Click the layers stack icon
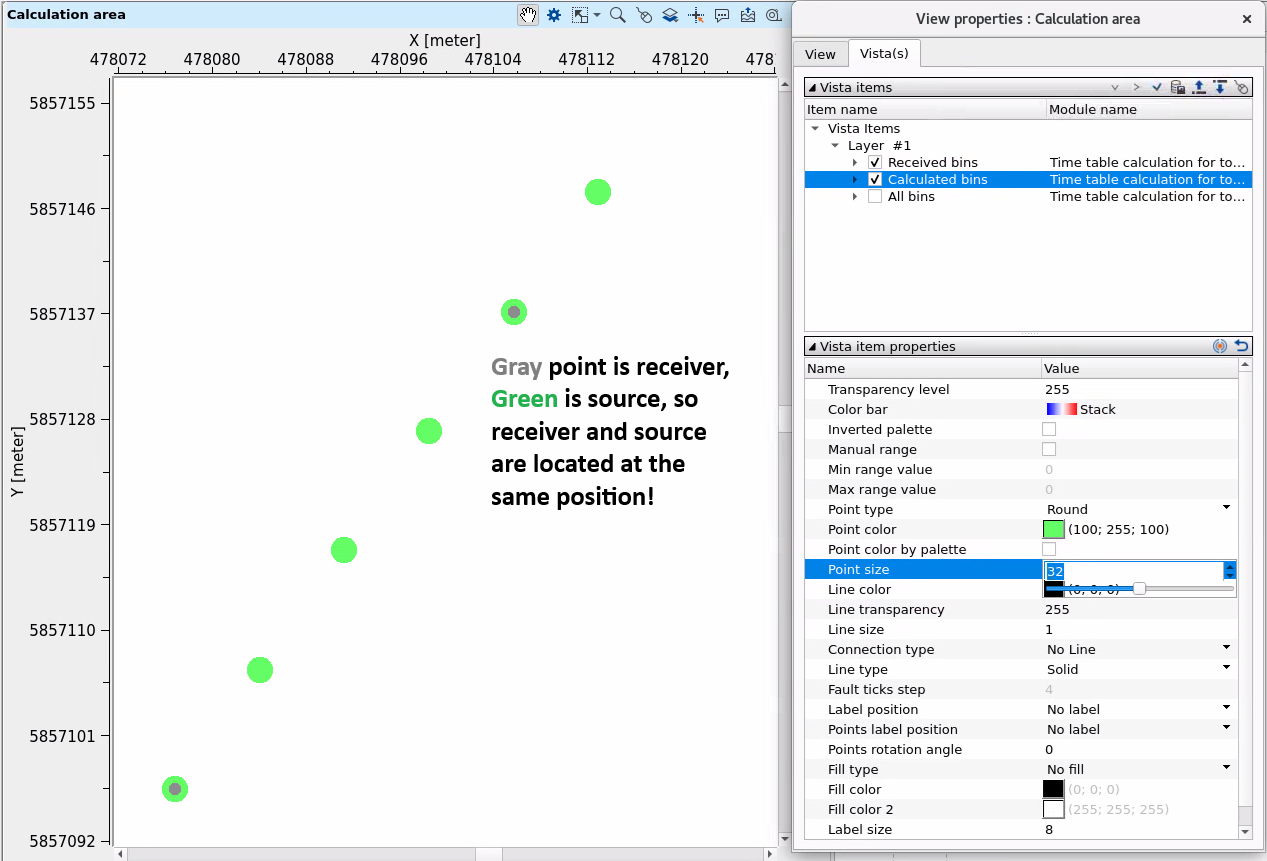 tap(670, 15)
